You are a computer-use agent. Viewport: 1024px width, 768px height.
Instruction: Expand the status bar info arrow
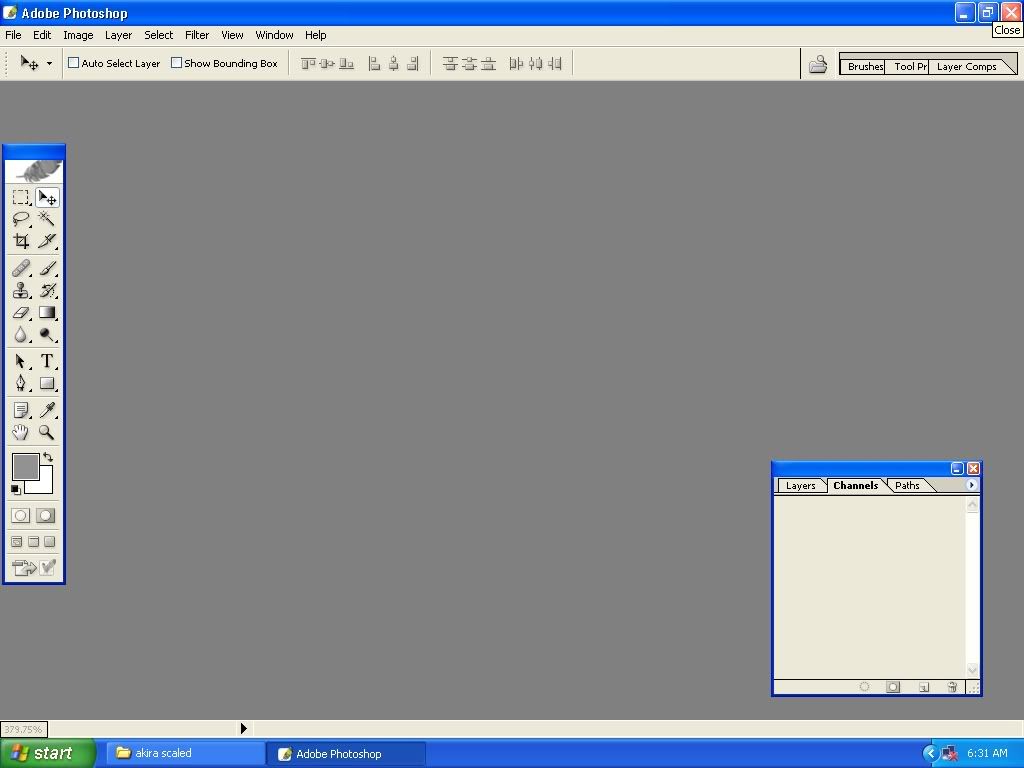pyautogui.click(x=243, y=729)
